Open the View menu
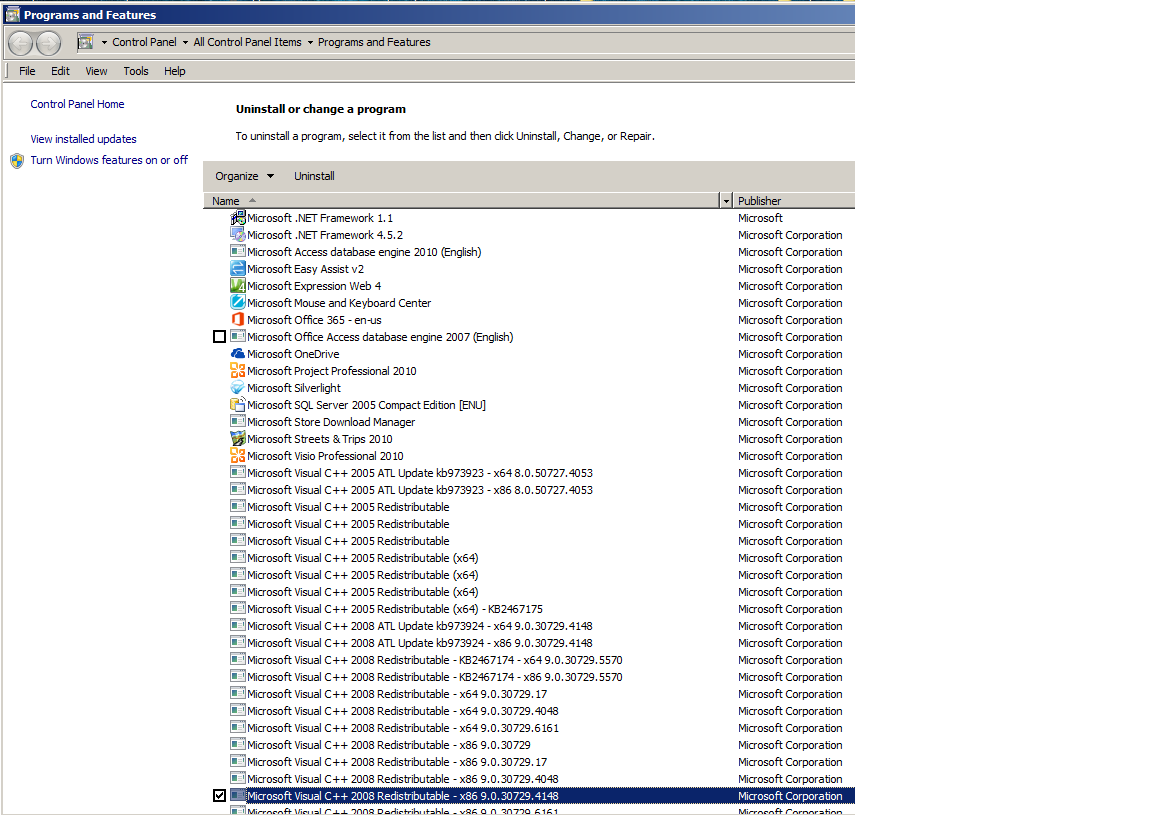 click(x=96, y=71)
